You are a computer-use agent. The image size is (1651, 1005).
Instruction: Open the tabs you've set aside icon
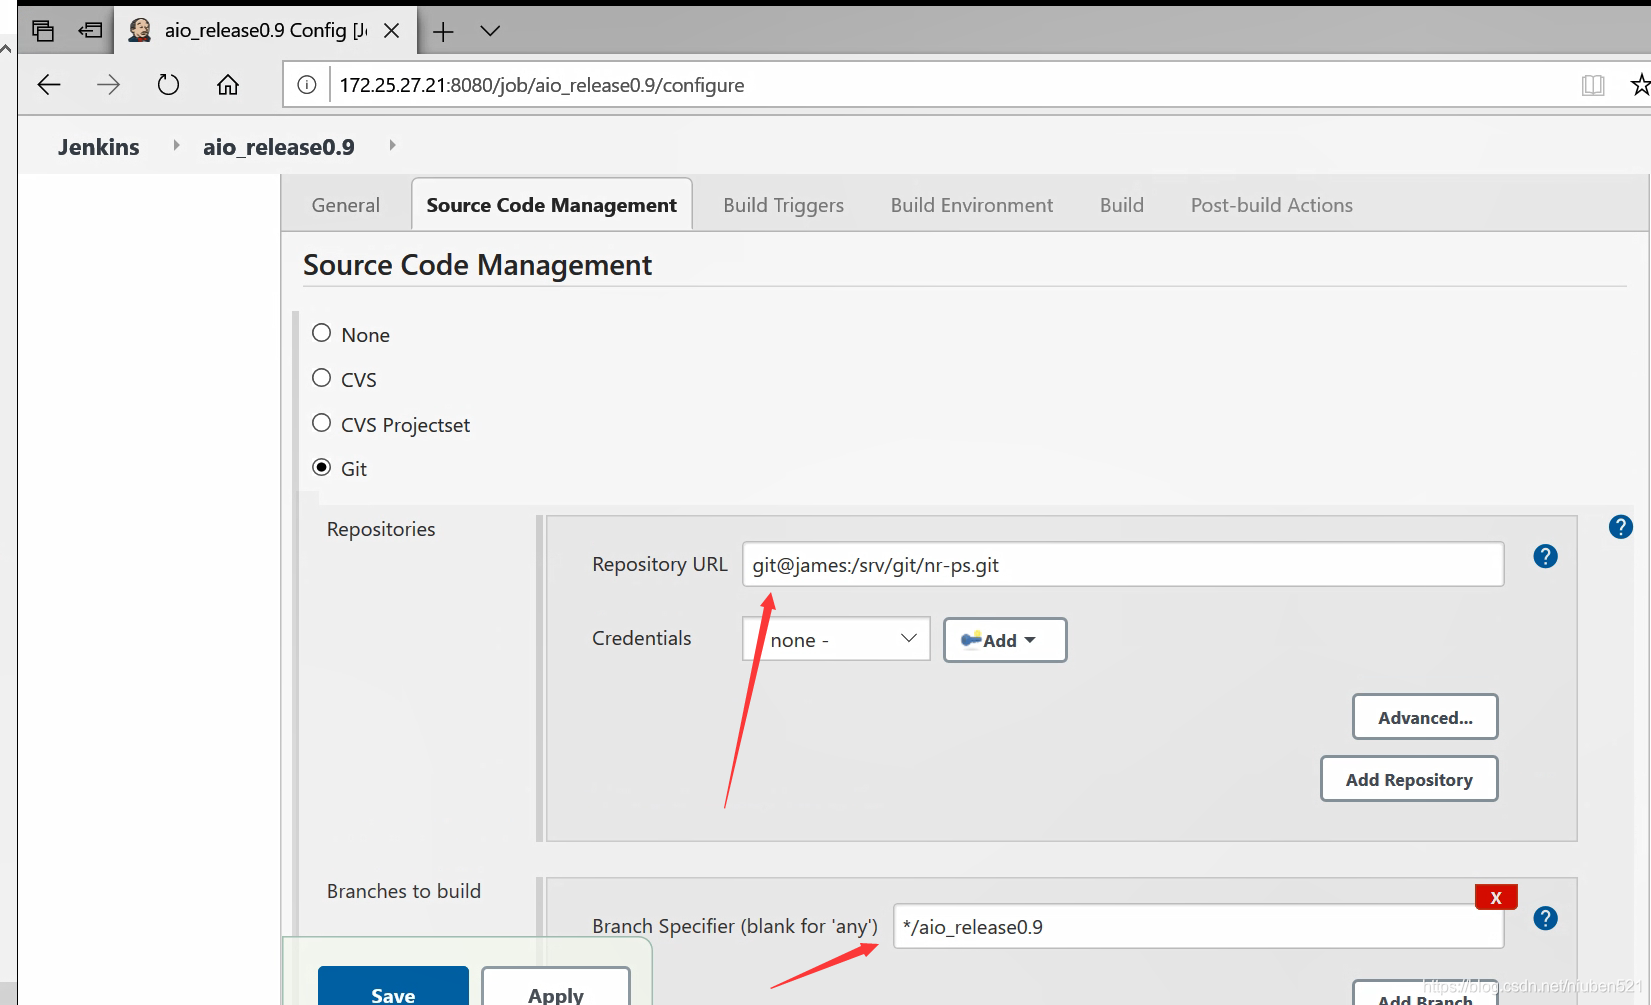(43, 31)
